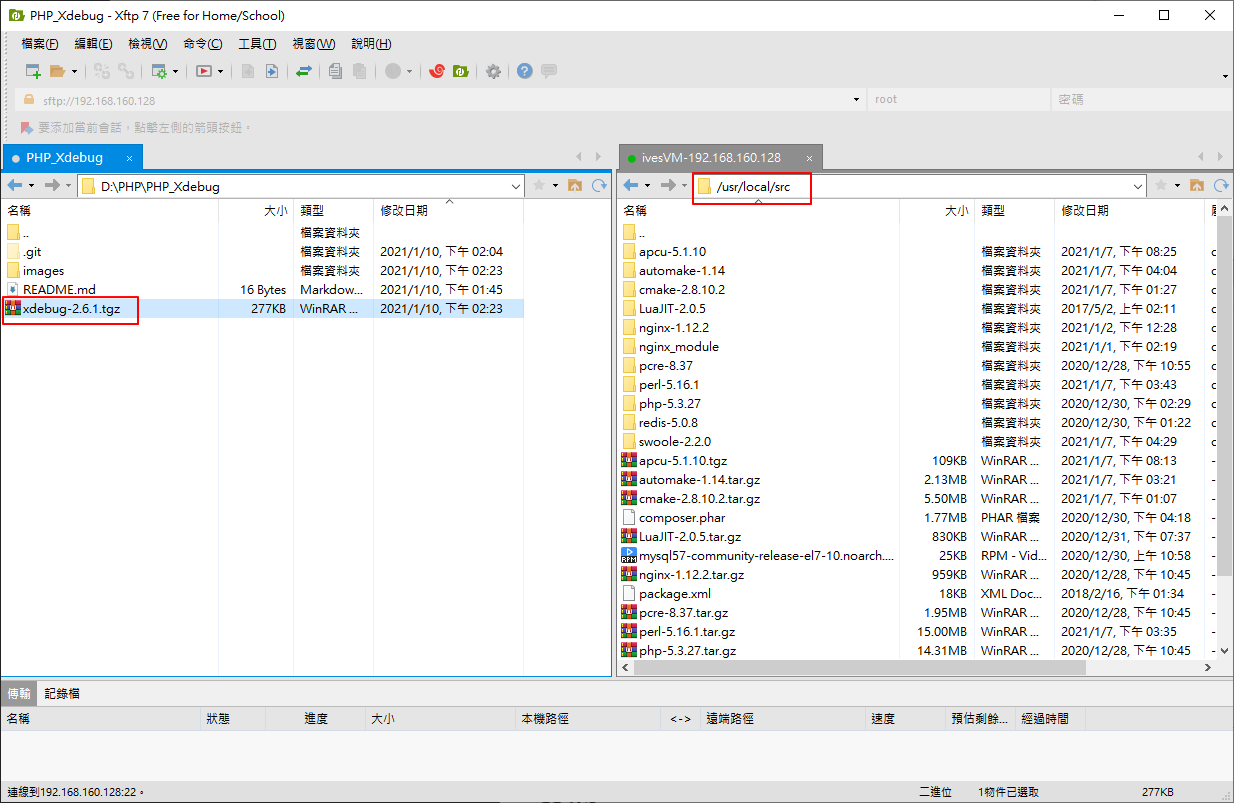Click the sftp host address field
1234x803 pixels.
coord(440,100)
